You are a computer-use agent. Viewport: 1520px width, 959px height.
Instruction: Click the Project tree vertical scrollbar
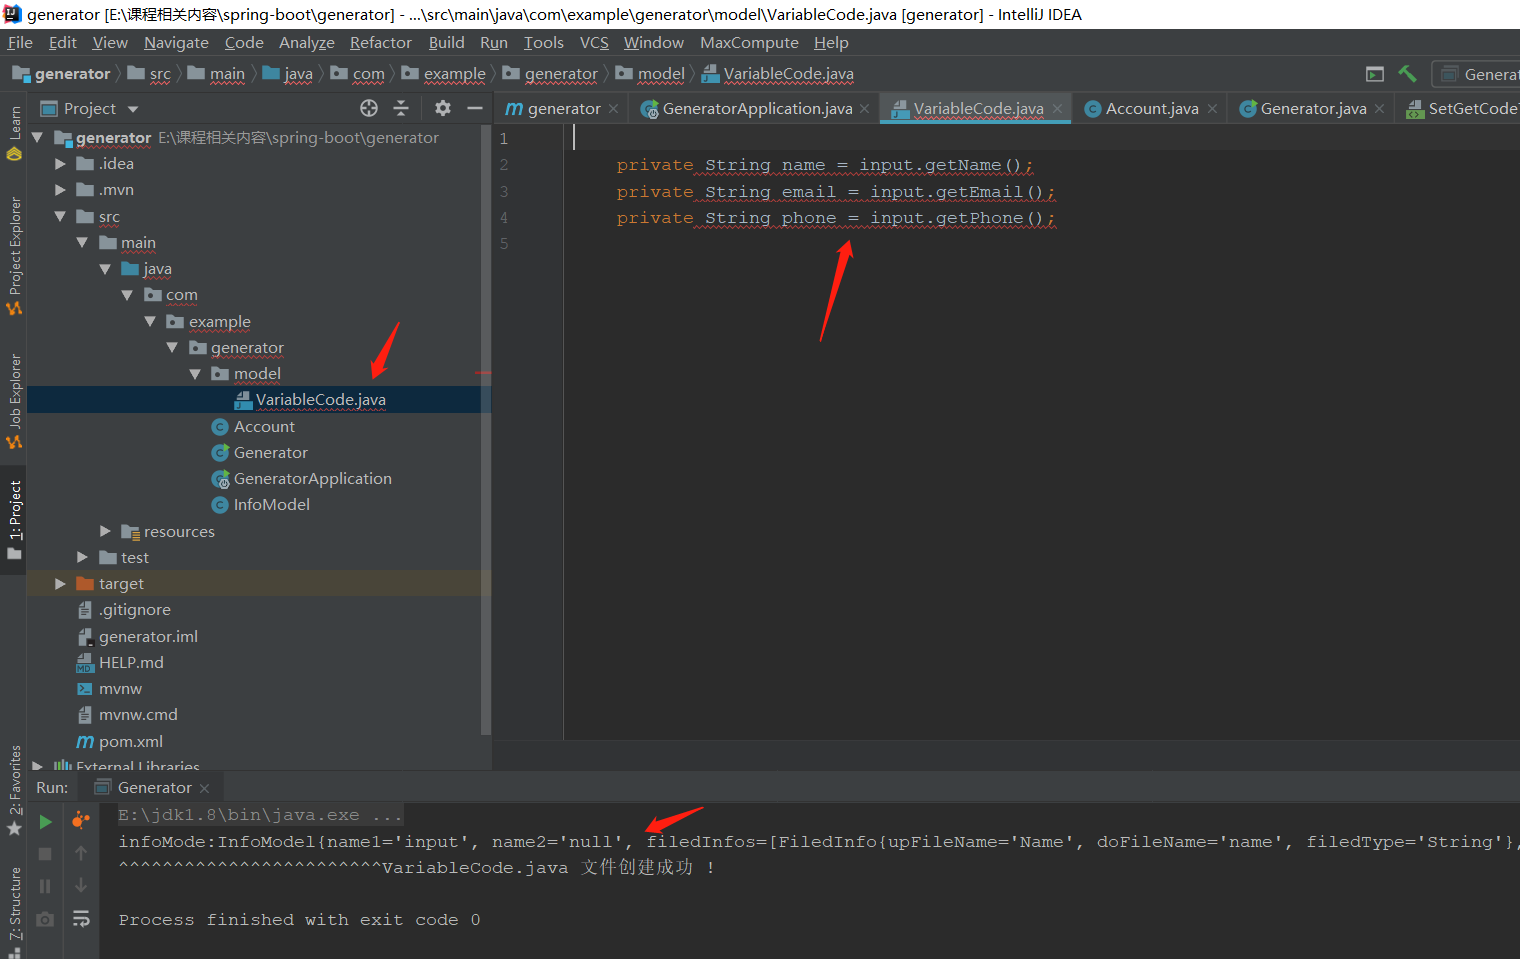[x=486, y=430]
